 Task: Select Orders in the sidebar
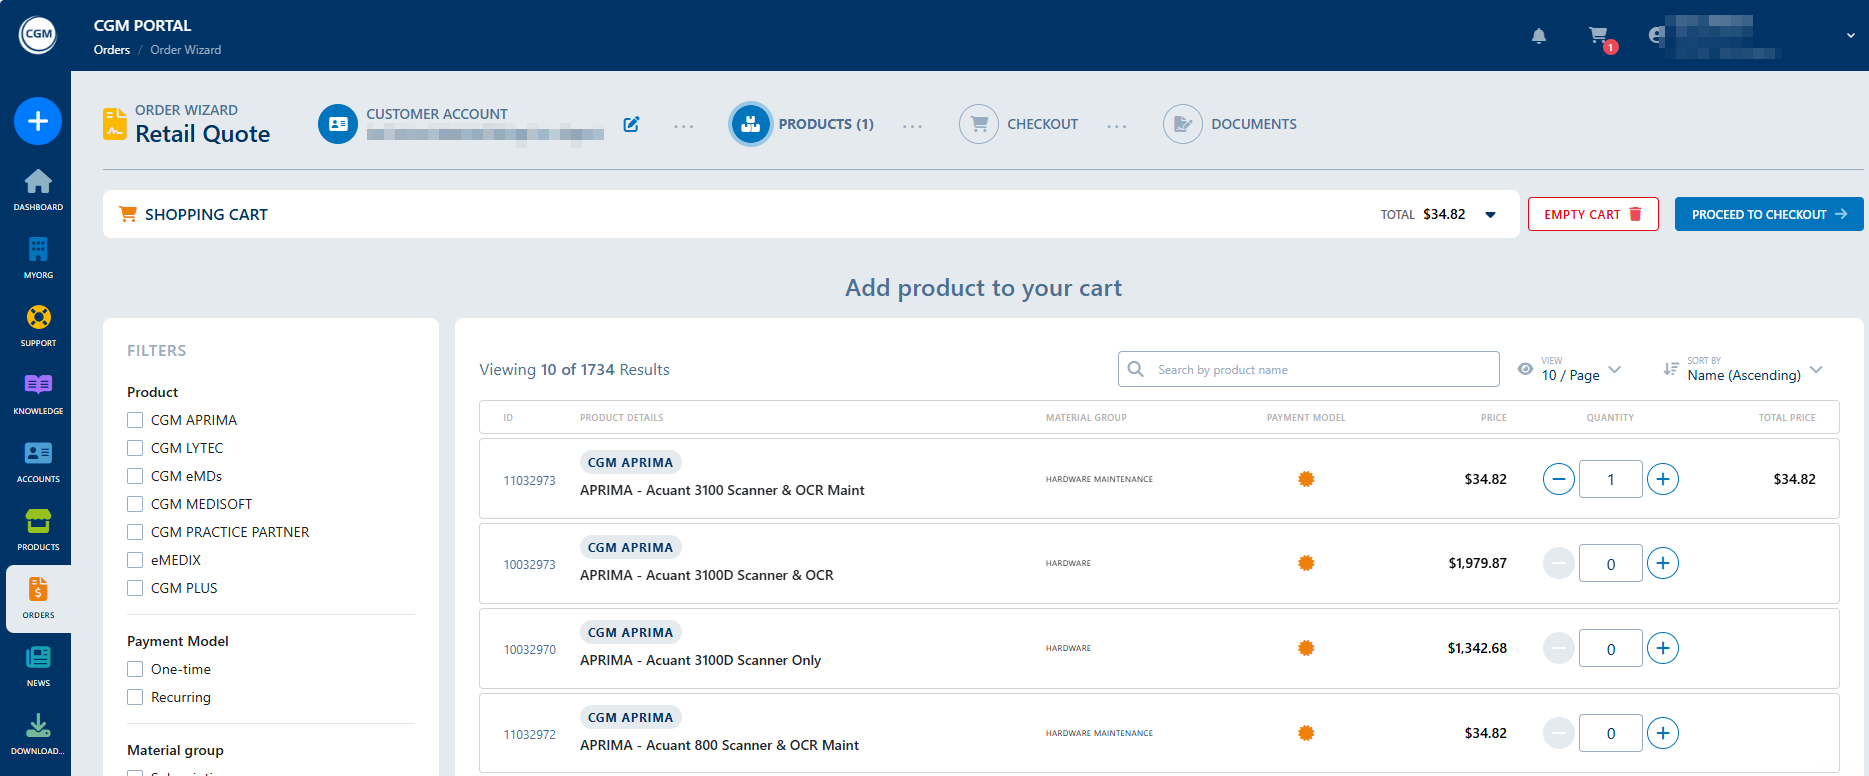pos(38,598)
